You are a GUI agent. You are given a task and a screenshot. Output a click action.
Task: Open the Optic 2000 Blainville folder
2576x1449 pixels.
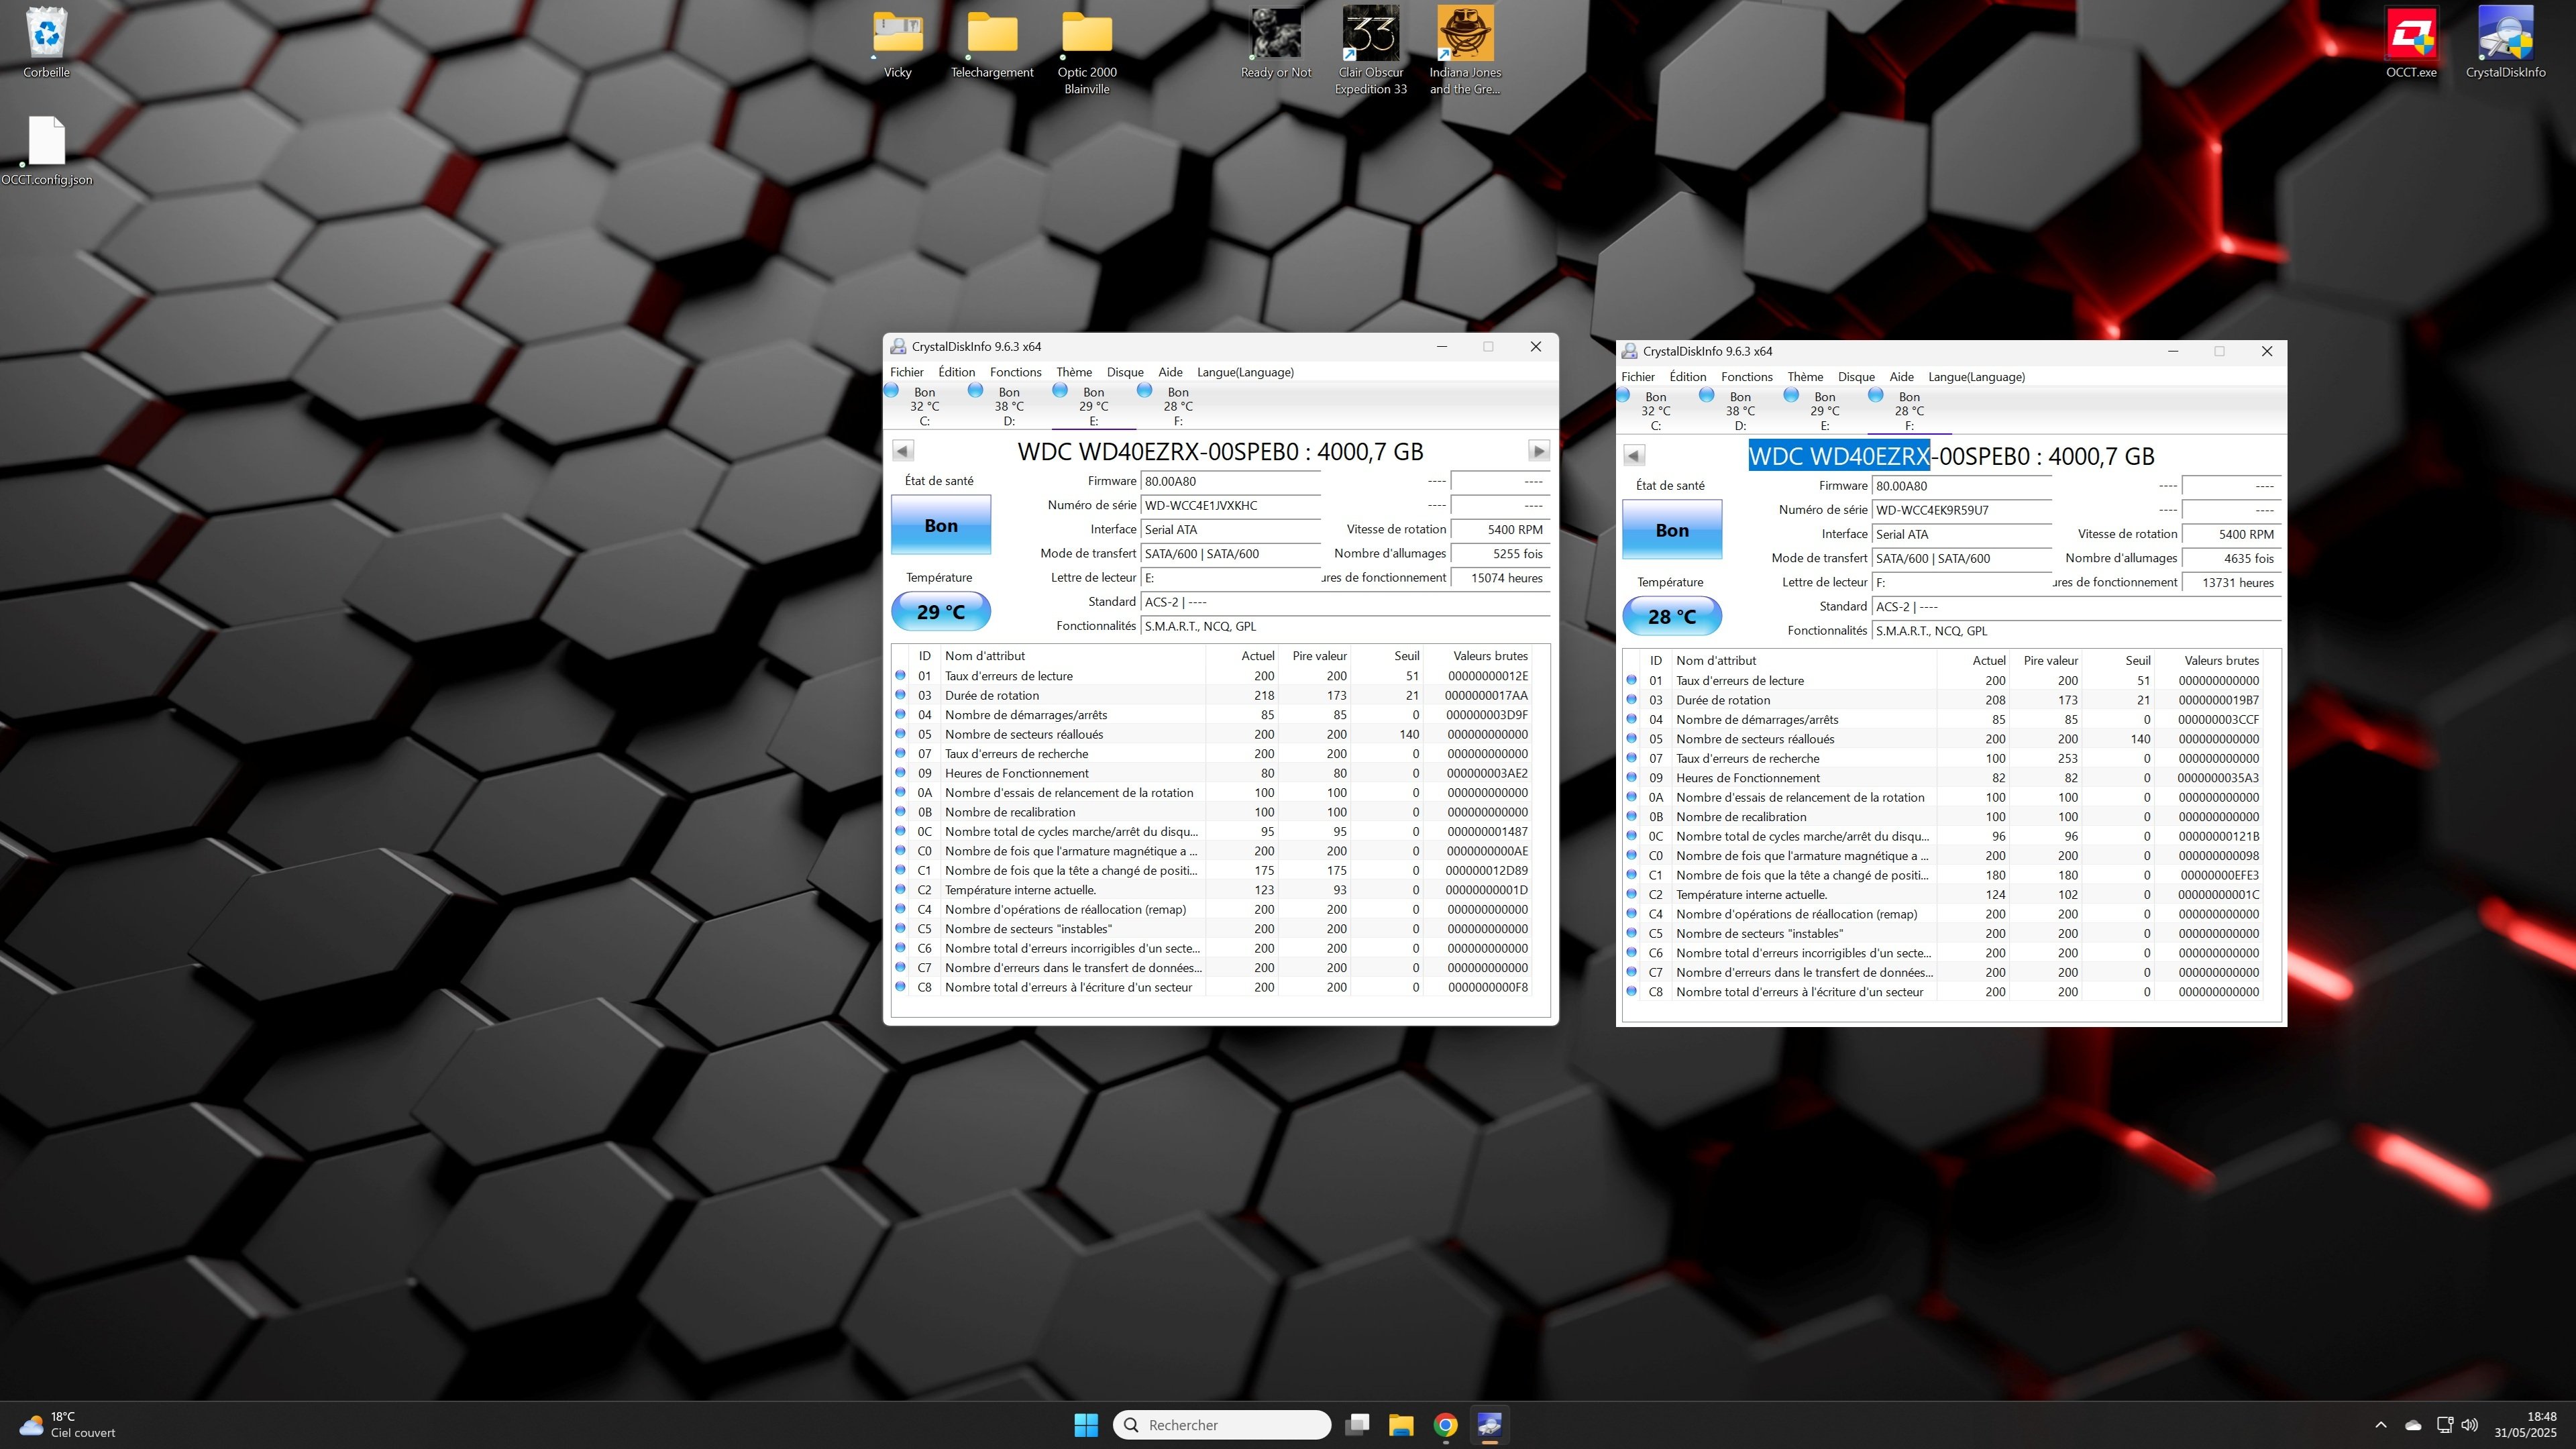pos(1087,52)
